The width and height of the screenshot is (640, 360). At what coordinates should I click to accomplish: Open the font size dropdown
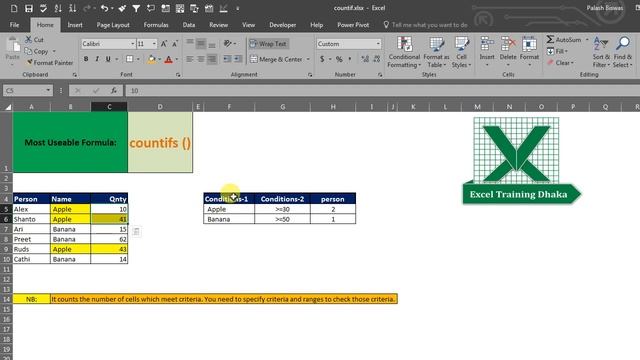coord(154,44)
